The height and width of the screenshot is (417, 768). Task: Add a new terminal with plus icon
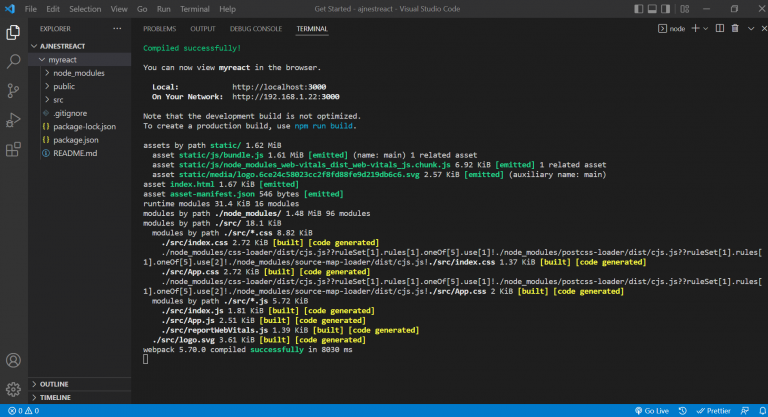coord(697,29)
